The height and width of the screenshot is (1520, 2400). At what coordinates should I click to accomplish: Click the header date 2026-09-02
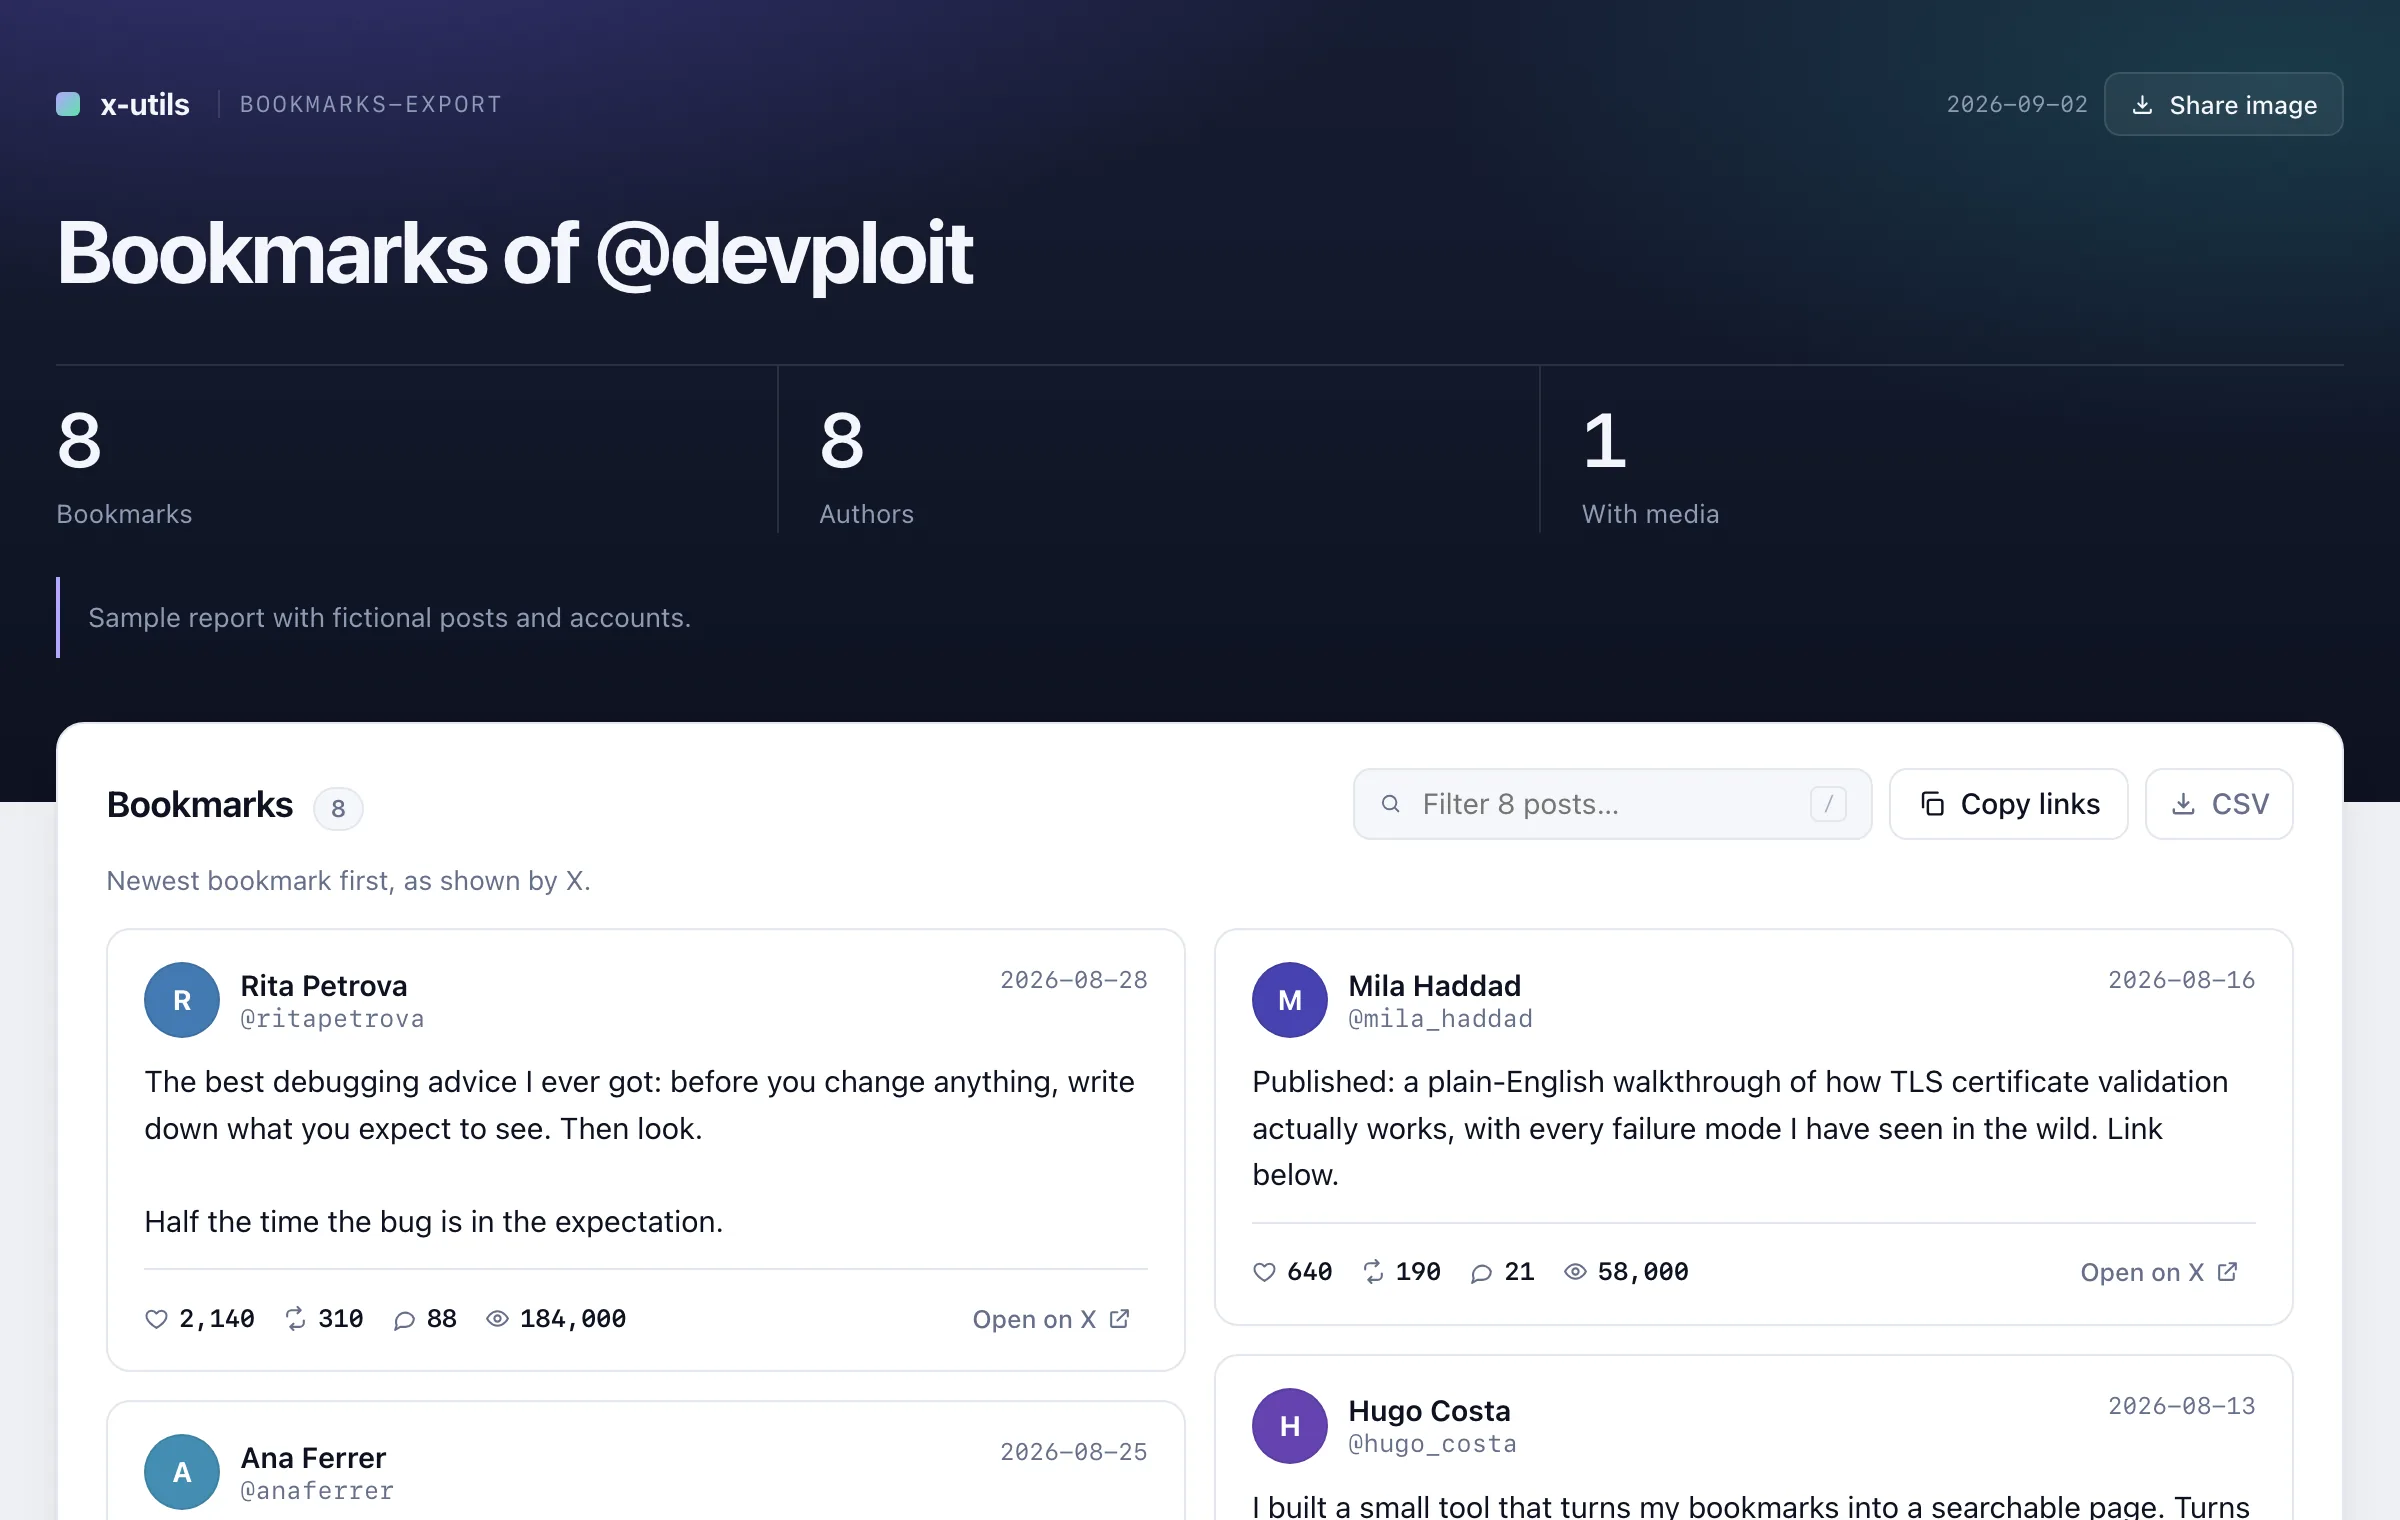pos(2017,104)
